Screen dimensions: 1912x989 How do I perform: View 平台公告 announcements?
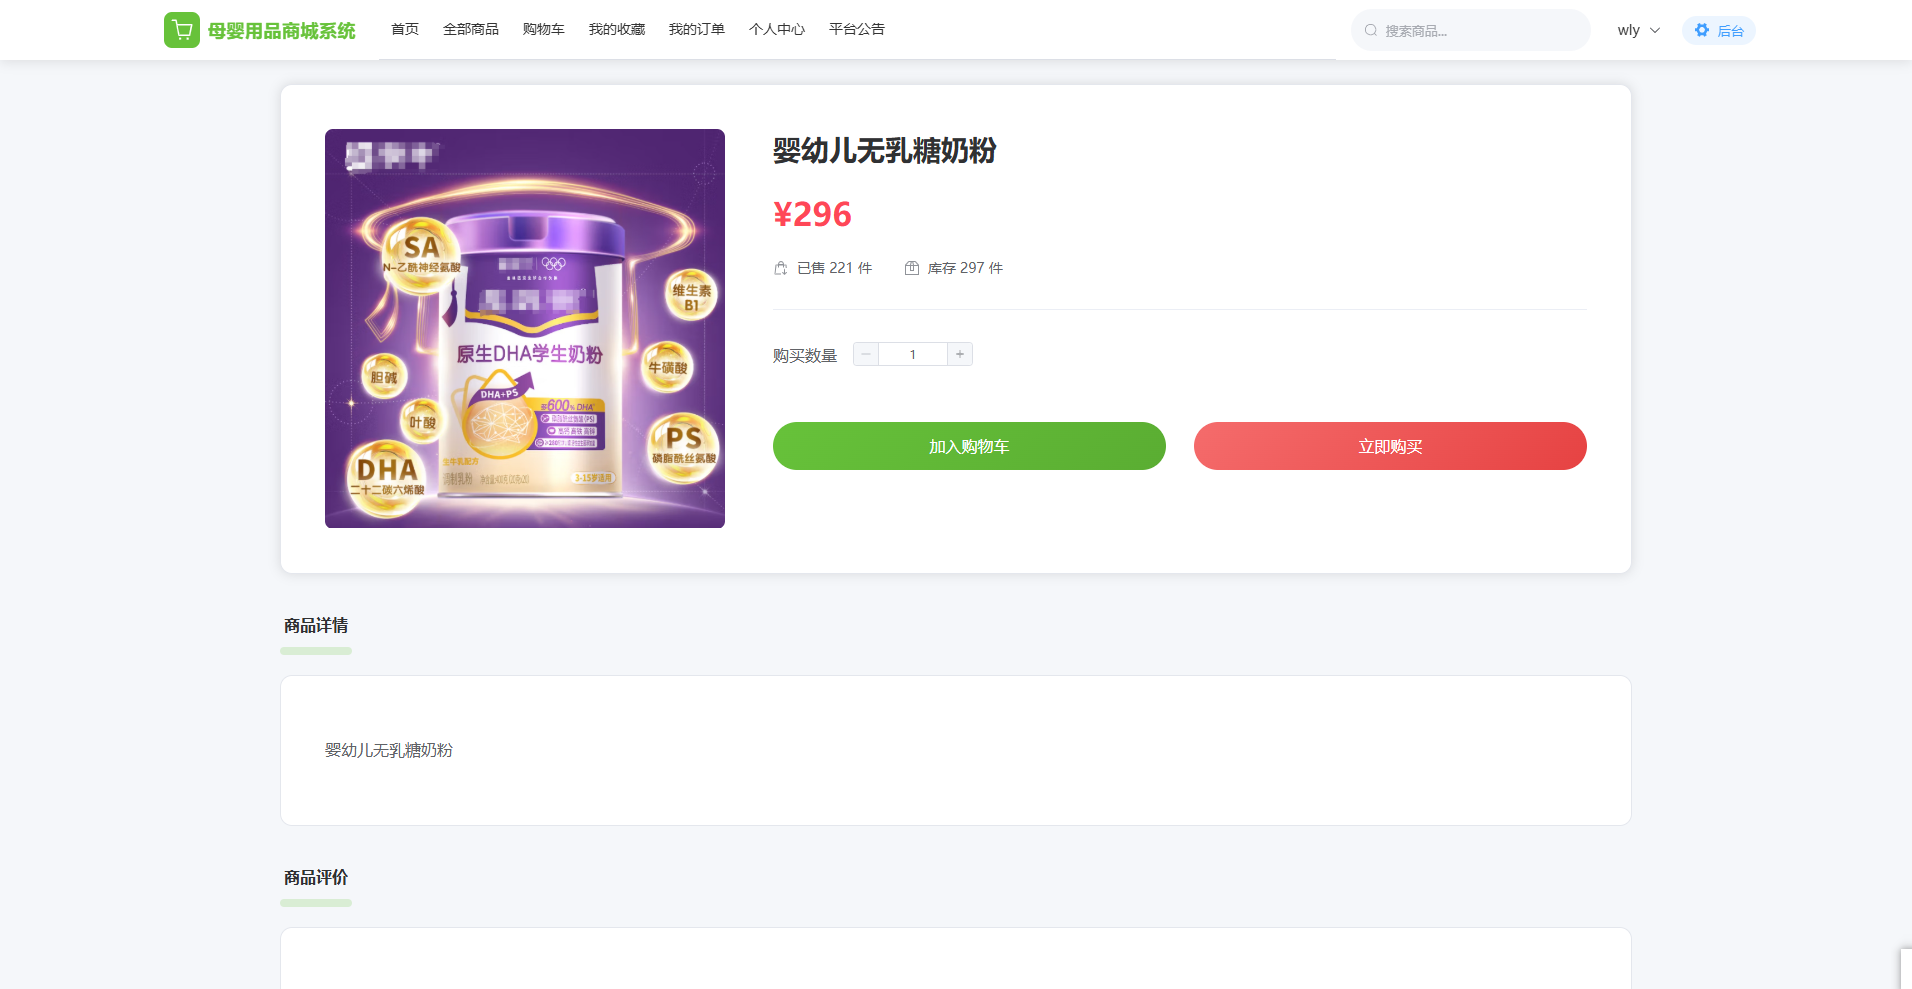(x=857, y=29)
